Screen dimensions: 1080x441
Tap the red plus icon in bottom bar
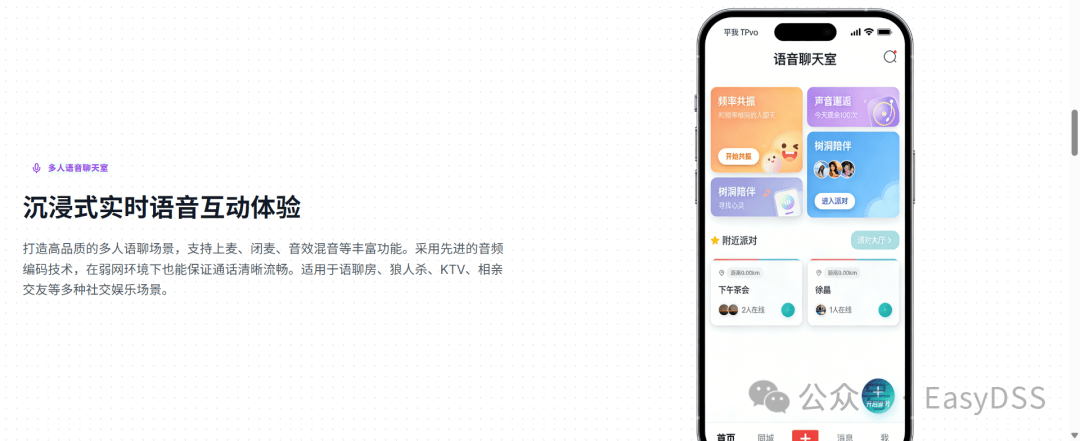click(805, 436)
